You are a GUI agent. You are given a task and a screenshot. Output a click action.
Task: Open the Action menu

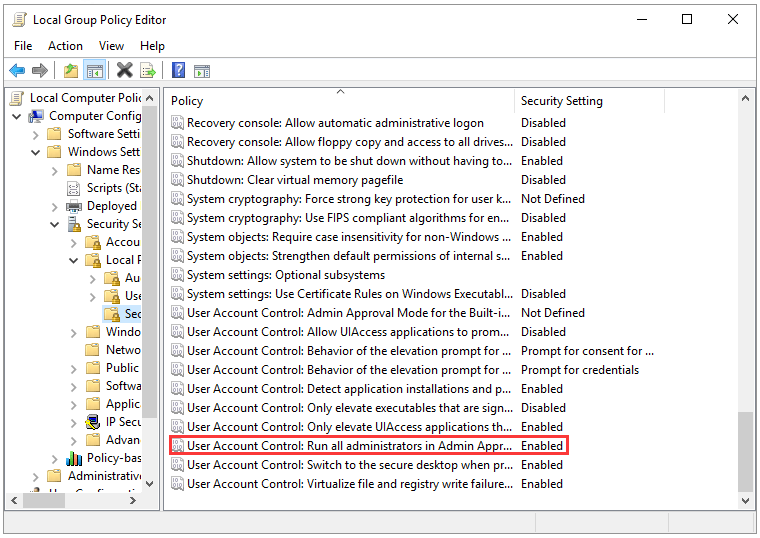(x=65, y=46)
